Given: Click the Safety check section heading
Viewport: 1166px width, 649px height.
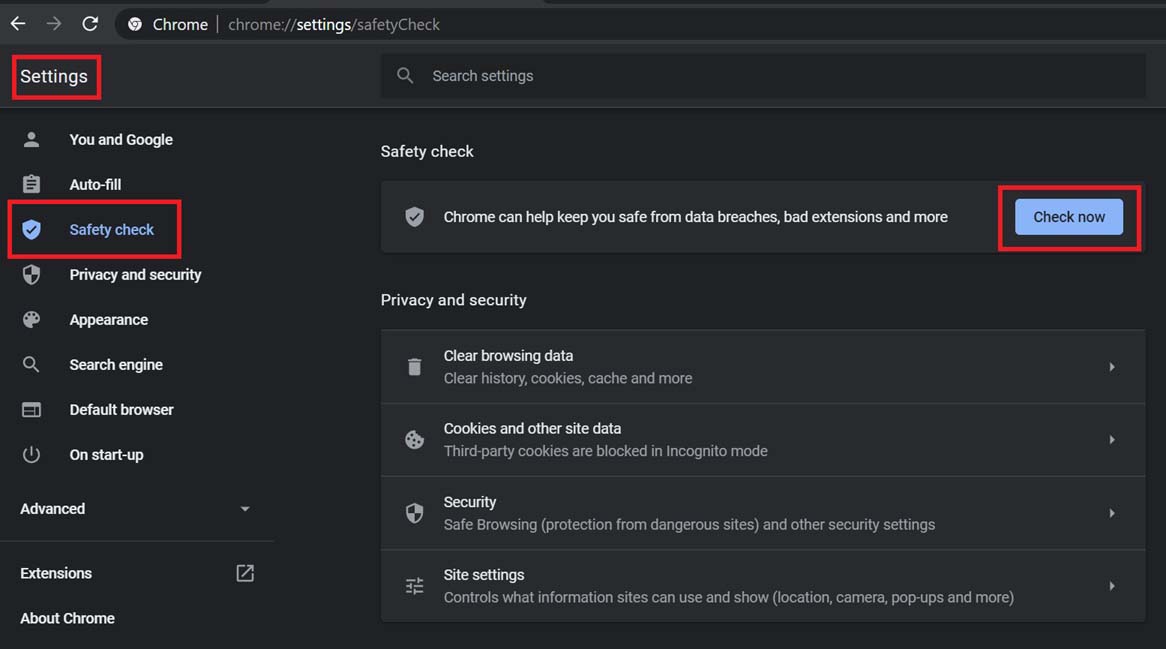Looking at the screenshot, I should tap(427, 152).
